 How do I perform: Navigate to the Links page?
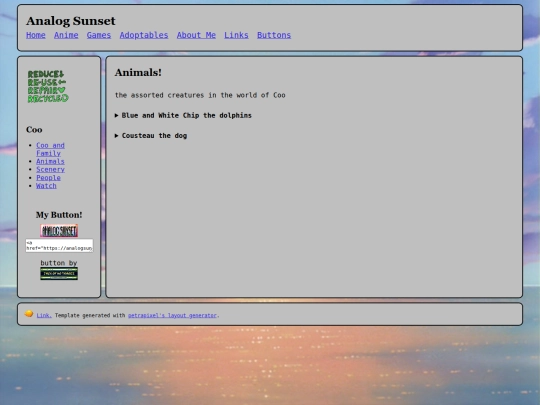pos(236,35)
